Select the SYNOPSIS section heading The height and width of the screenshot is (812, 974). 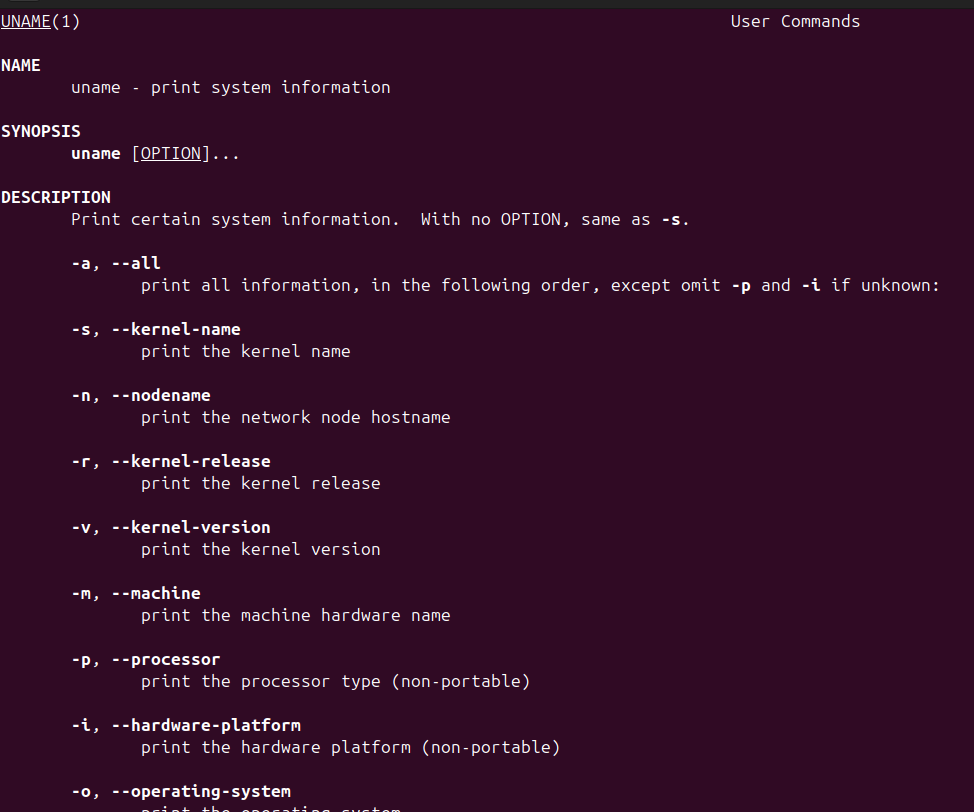[x=41, y=131]
